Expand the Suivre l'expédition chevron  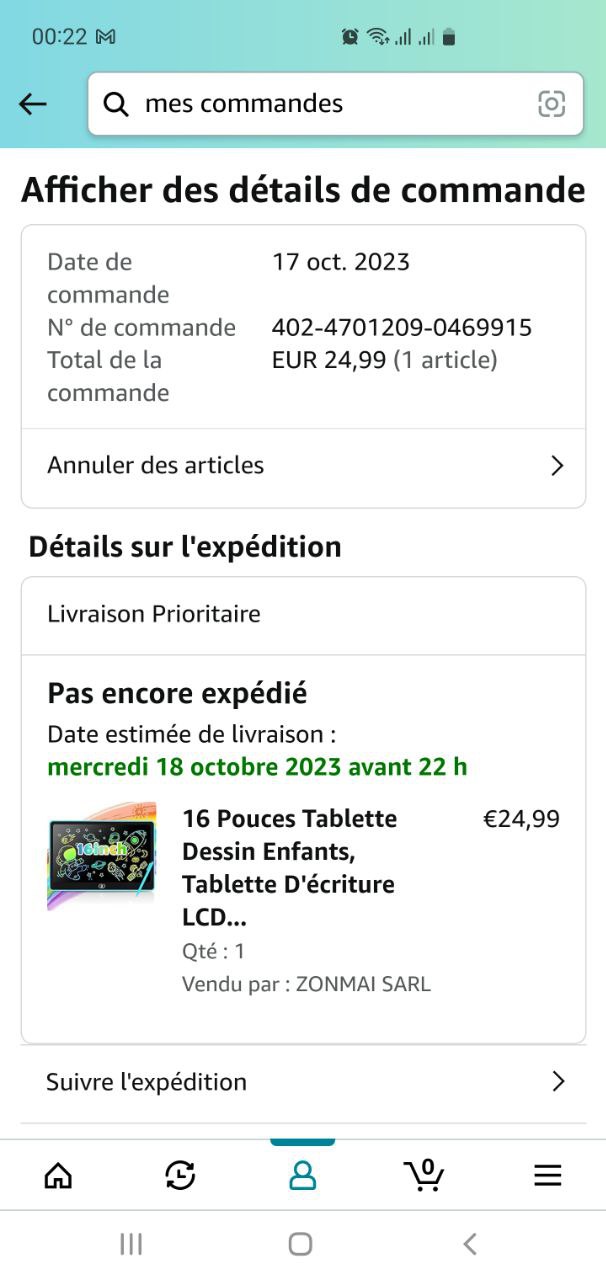point(558,1081)
